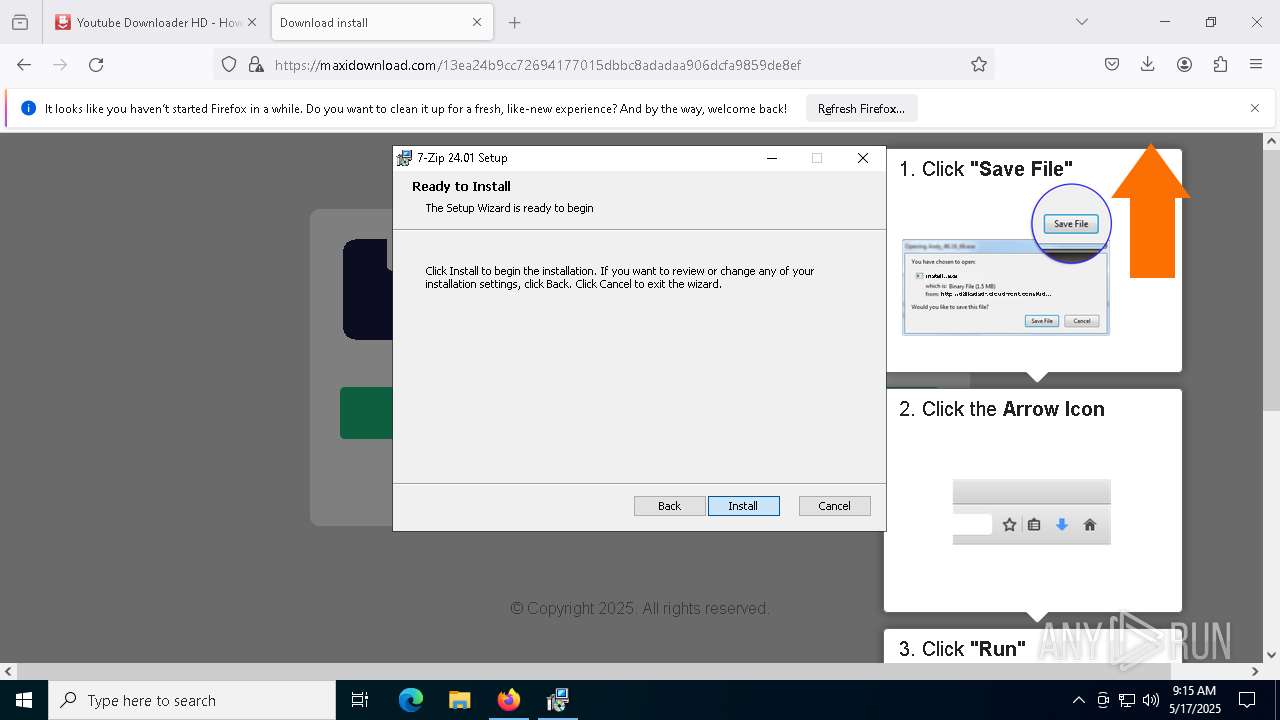The width and height of the screenshot is (1280, 720).
Task: Click Install in the 7-Zip setup
Action: pyautogui.click(x=743, y=506)
